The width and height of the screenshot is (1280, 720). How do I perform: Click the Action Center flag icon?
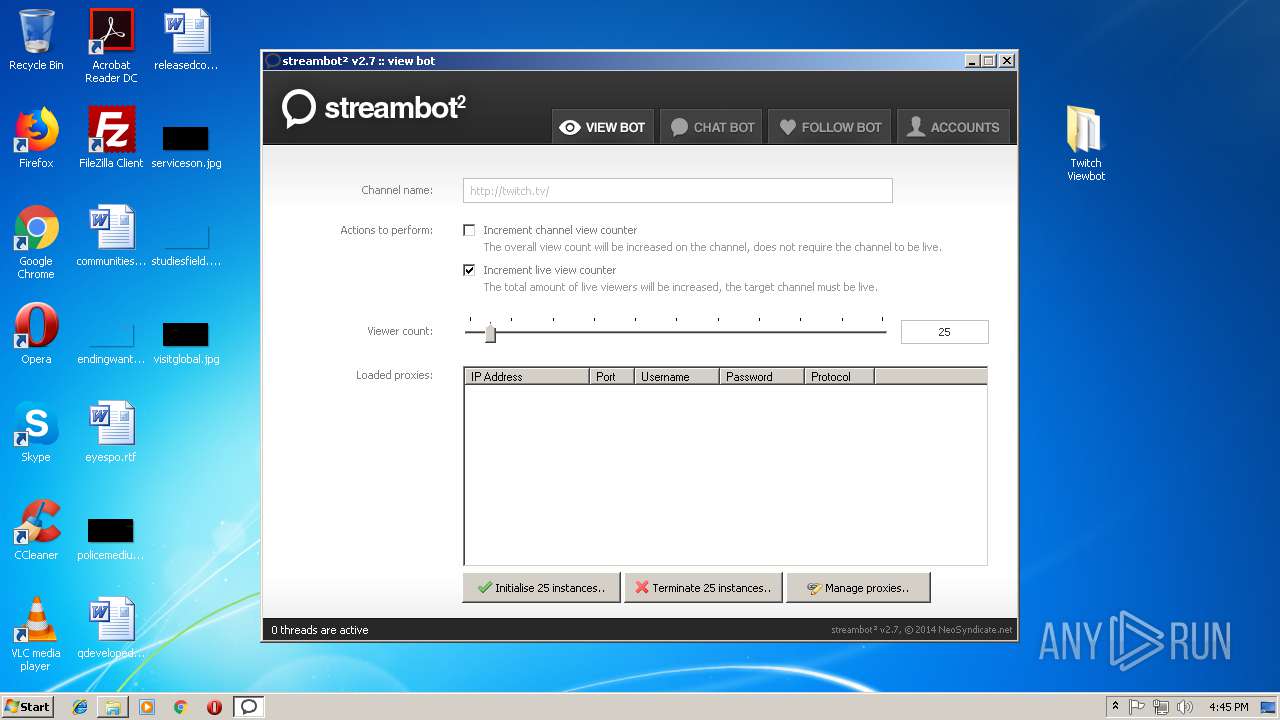pyautogui.click(x=1137, y=707)
